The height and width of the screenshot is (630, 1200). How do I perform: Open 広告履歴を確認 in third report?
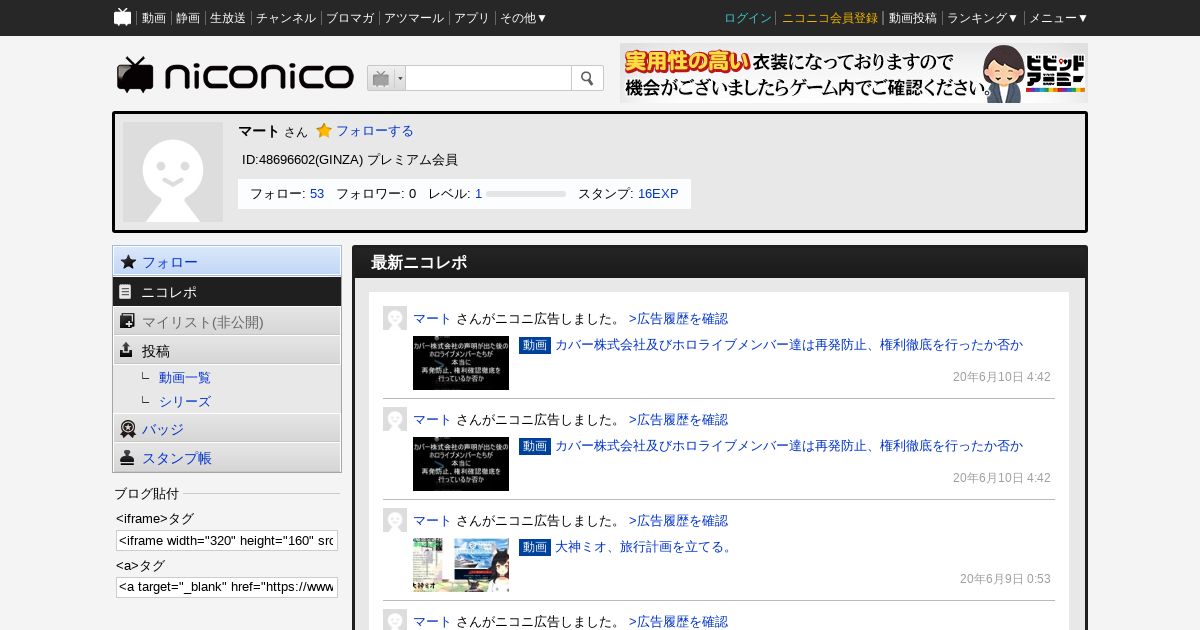coord(678,521)
